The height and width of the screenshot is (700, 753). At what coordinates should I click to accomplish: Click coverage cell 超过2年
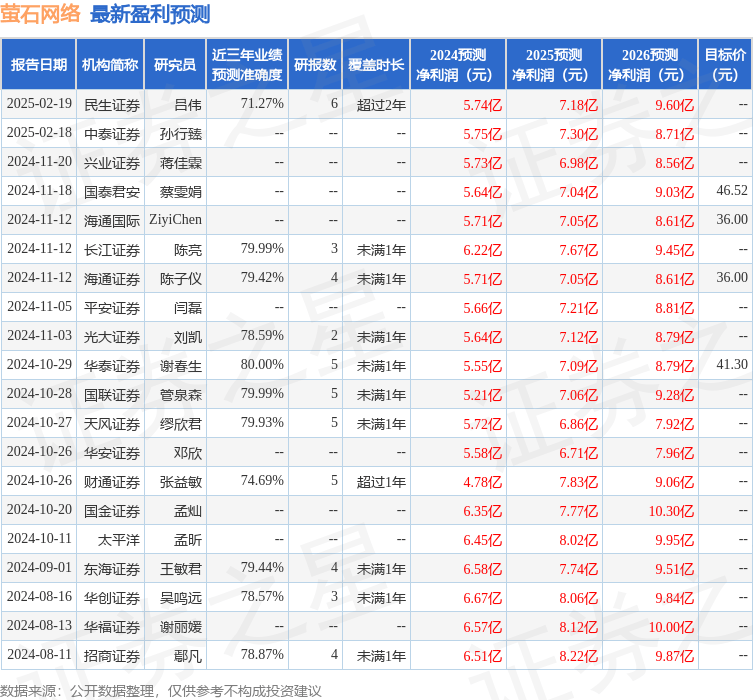click(381, 105)
